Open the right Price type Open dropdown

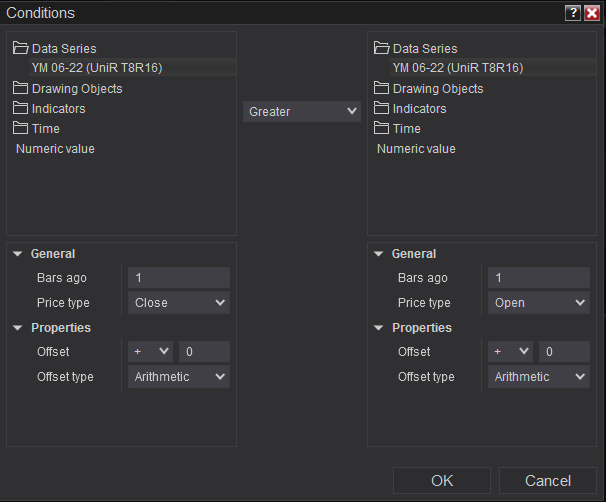539,303
